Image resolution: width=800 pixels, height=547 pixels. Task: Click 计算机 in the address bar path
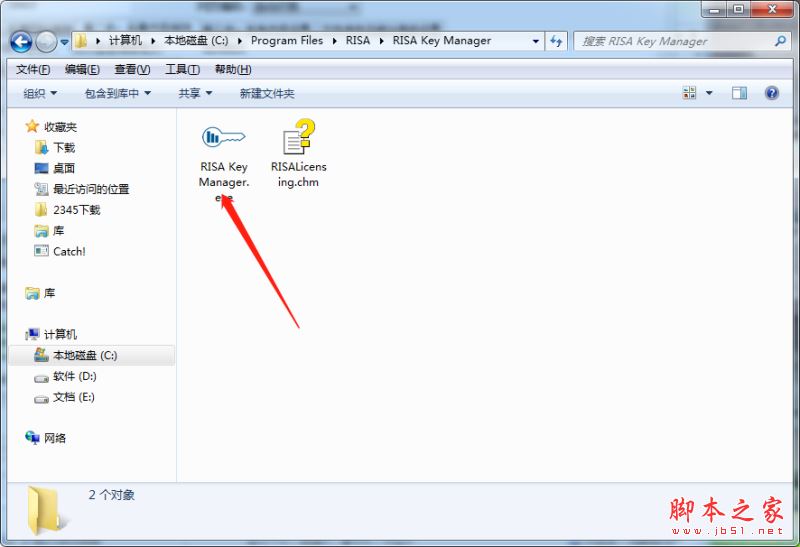point(126,41)
